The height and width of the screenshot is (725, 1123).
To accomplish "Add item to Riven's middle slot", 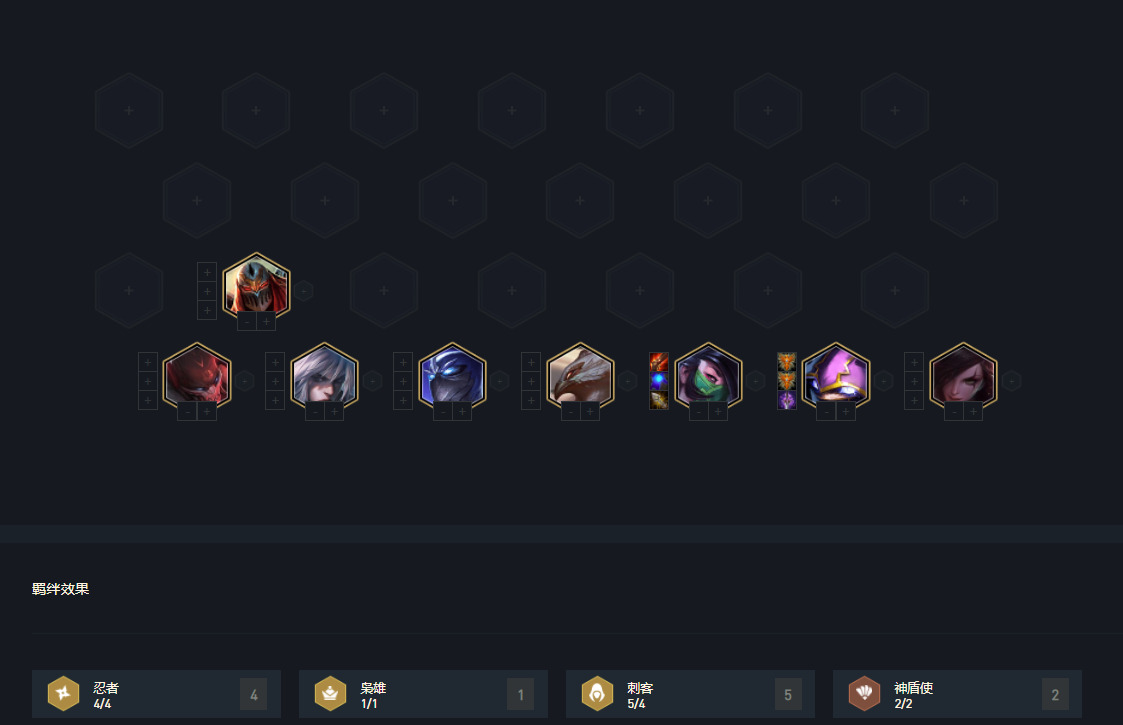I will coord(275,381).
